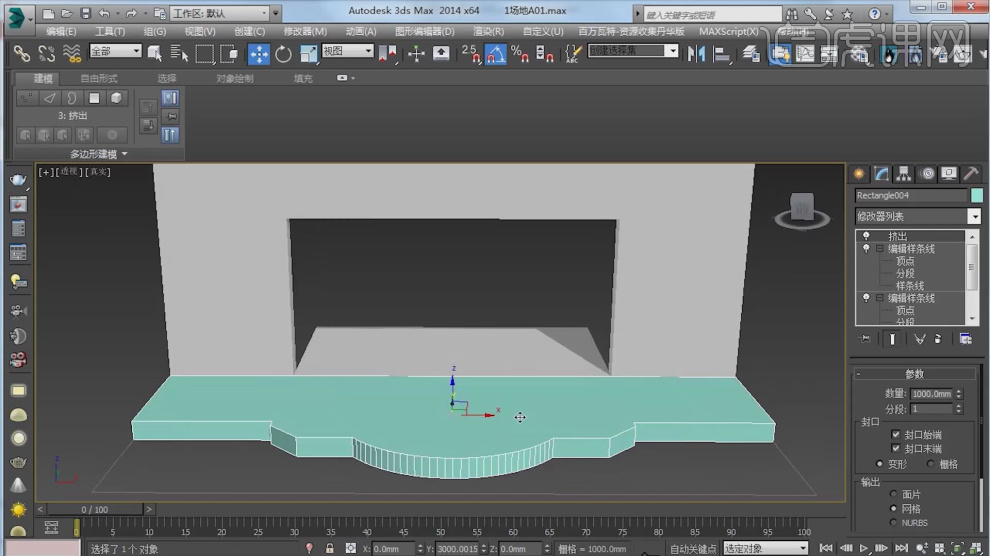990x556 pixels.
Task: Click Play Animation button
Action: pos(864,548)
